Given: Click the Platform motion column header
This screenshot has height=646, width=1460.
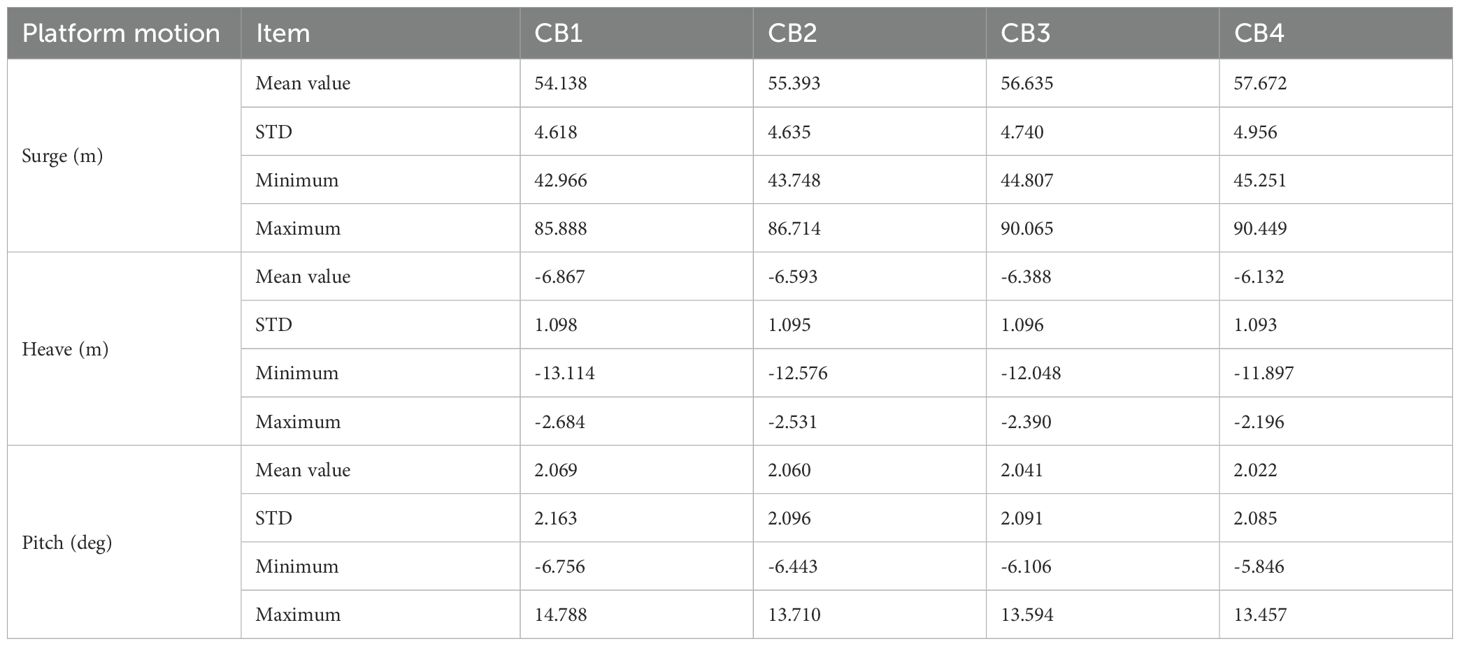Looking at the screenshot, I should [121, 33].
